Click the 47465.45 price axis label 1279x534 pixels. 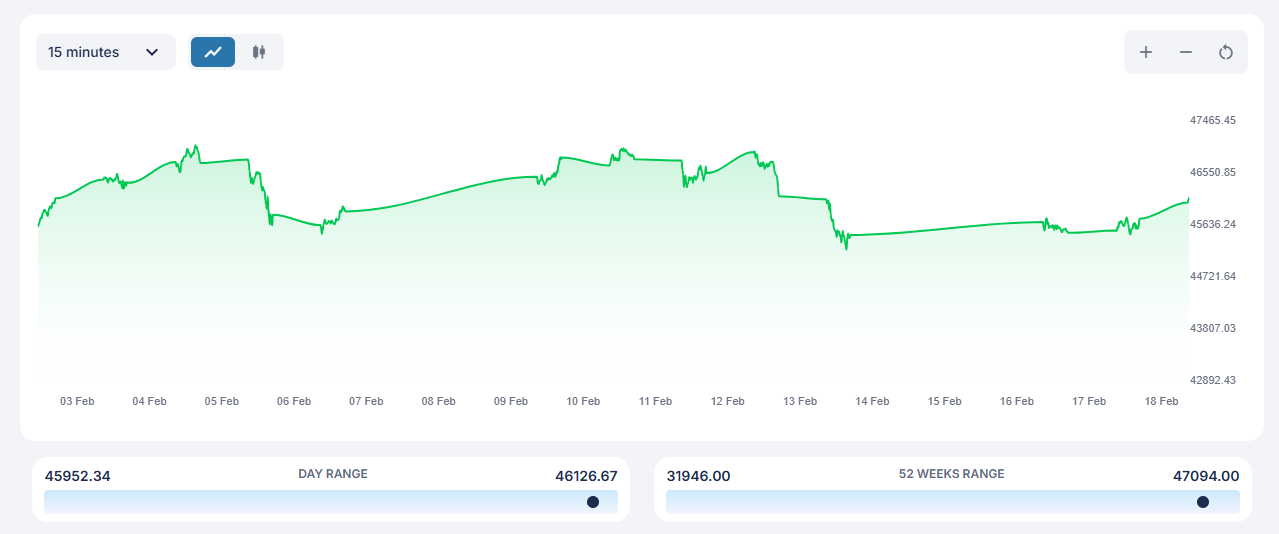pyautogui.click(x=1212, y=120)
